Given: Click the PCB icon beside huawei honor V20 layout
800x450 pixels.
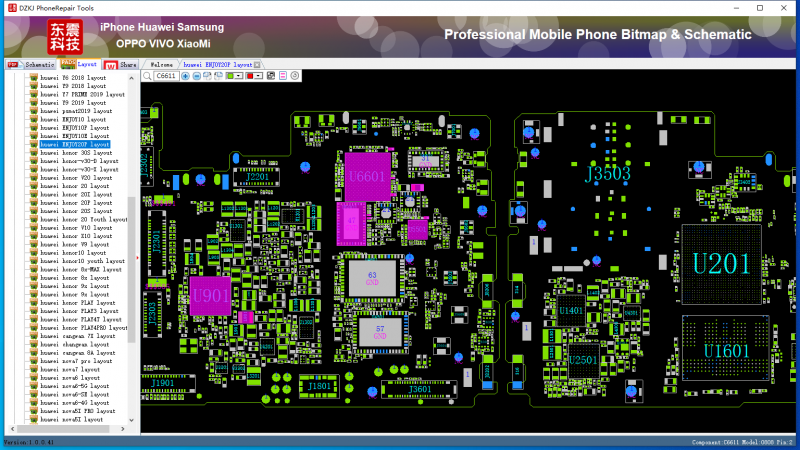Looking at the screenshot, I should [34, 178].
